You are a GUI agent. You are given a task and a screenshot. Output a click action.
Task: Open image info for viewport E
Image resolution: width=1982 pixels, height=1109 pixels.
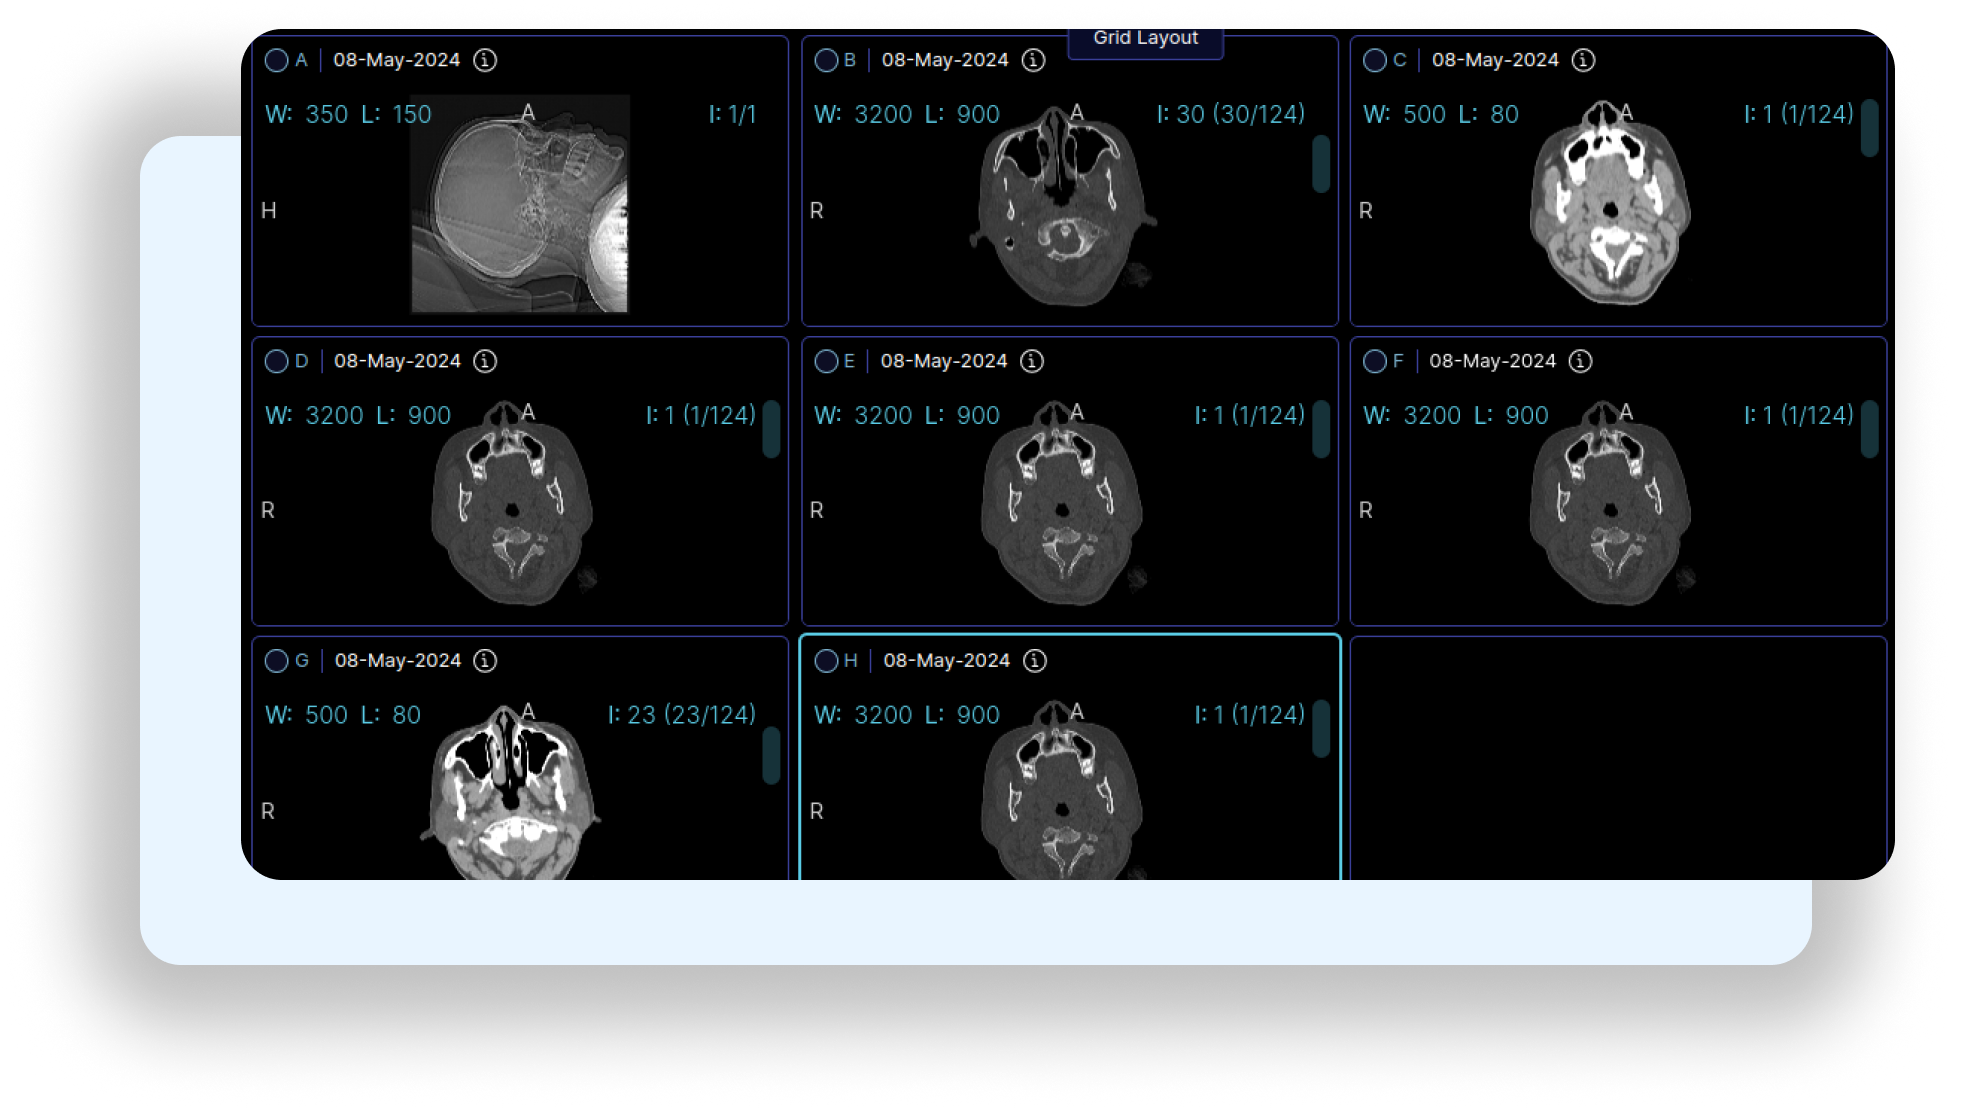coord(1031,361)
